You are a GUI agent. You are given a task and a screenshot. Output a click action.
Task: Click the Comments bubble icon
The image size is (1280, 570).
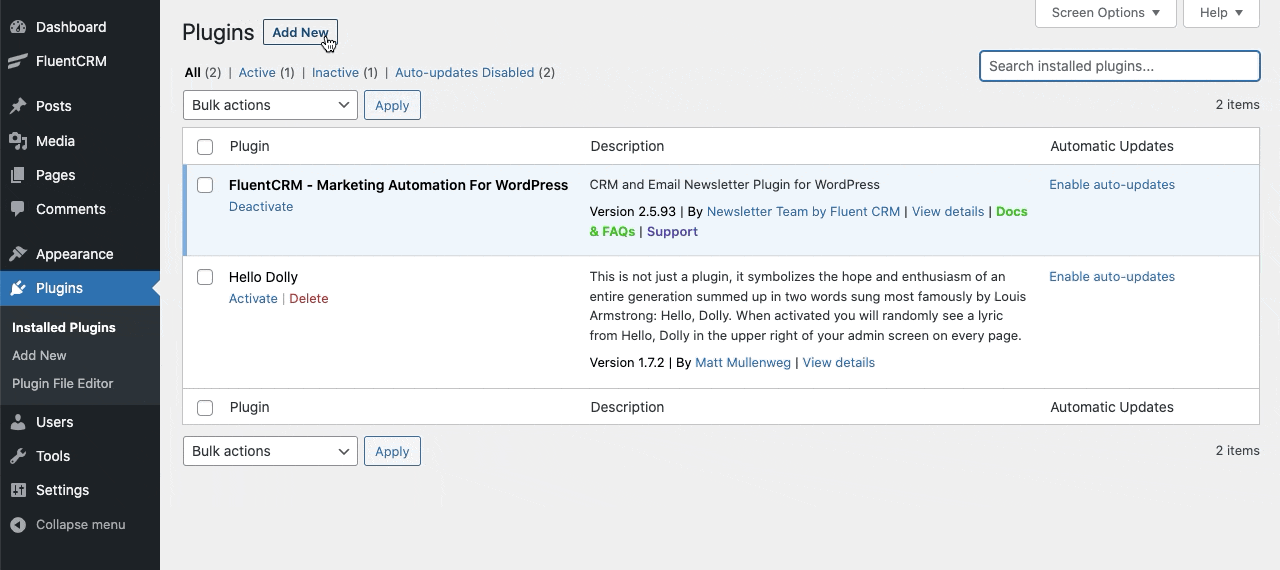tap(18, 209)
